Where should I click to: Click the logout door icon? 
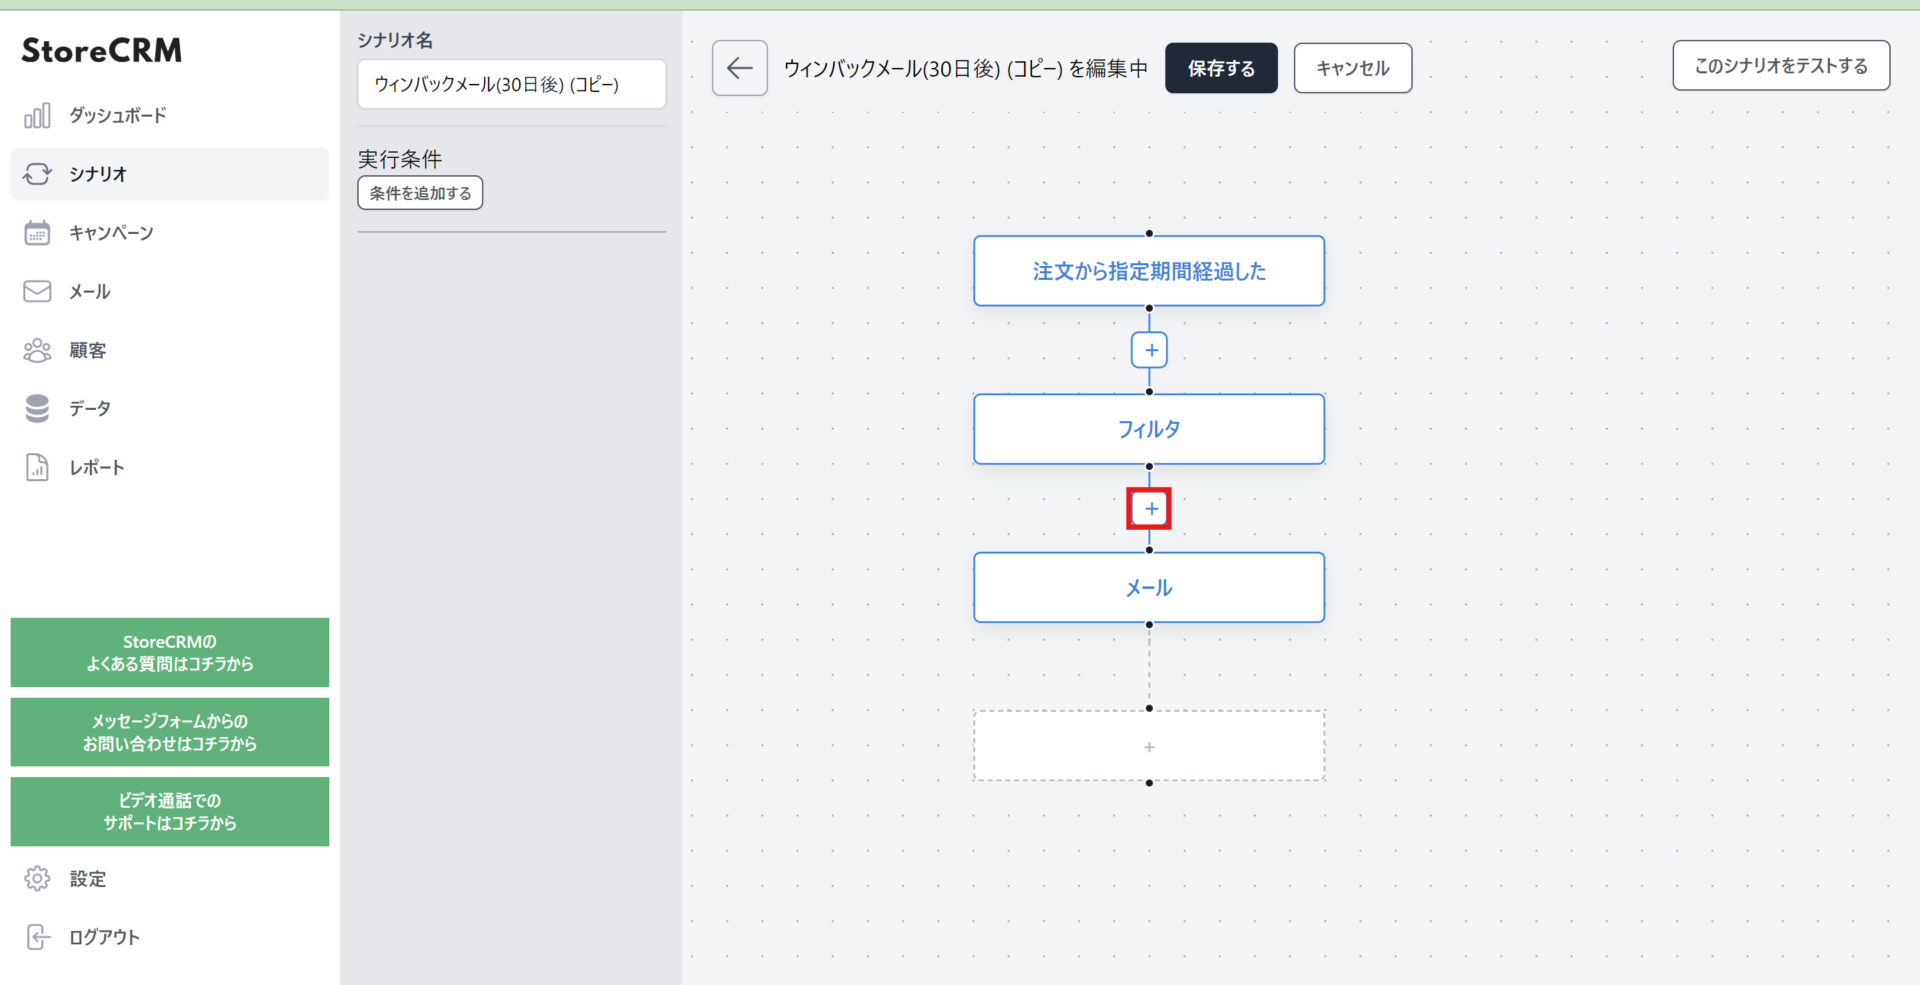(x=37, y=937)
